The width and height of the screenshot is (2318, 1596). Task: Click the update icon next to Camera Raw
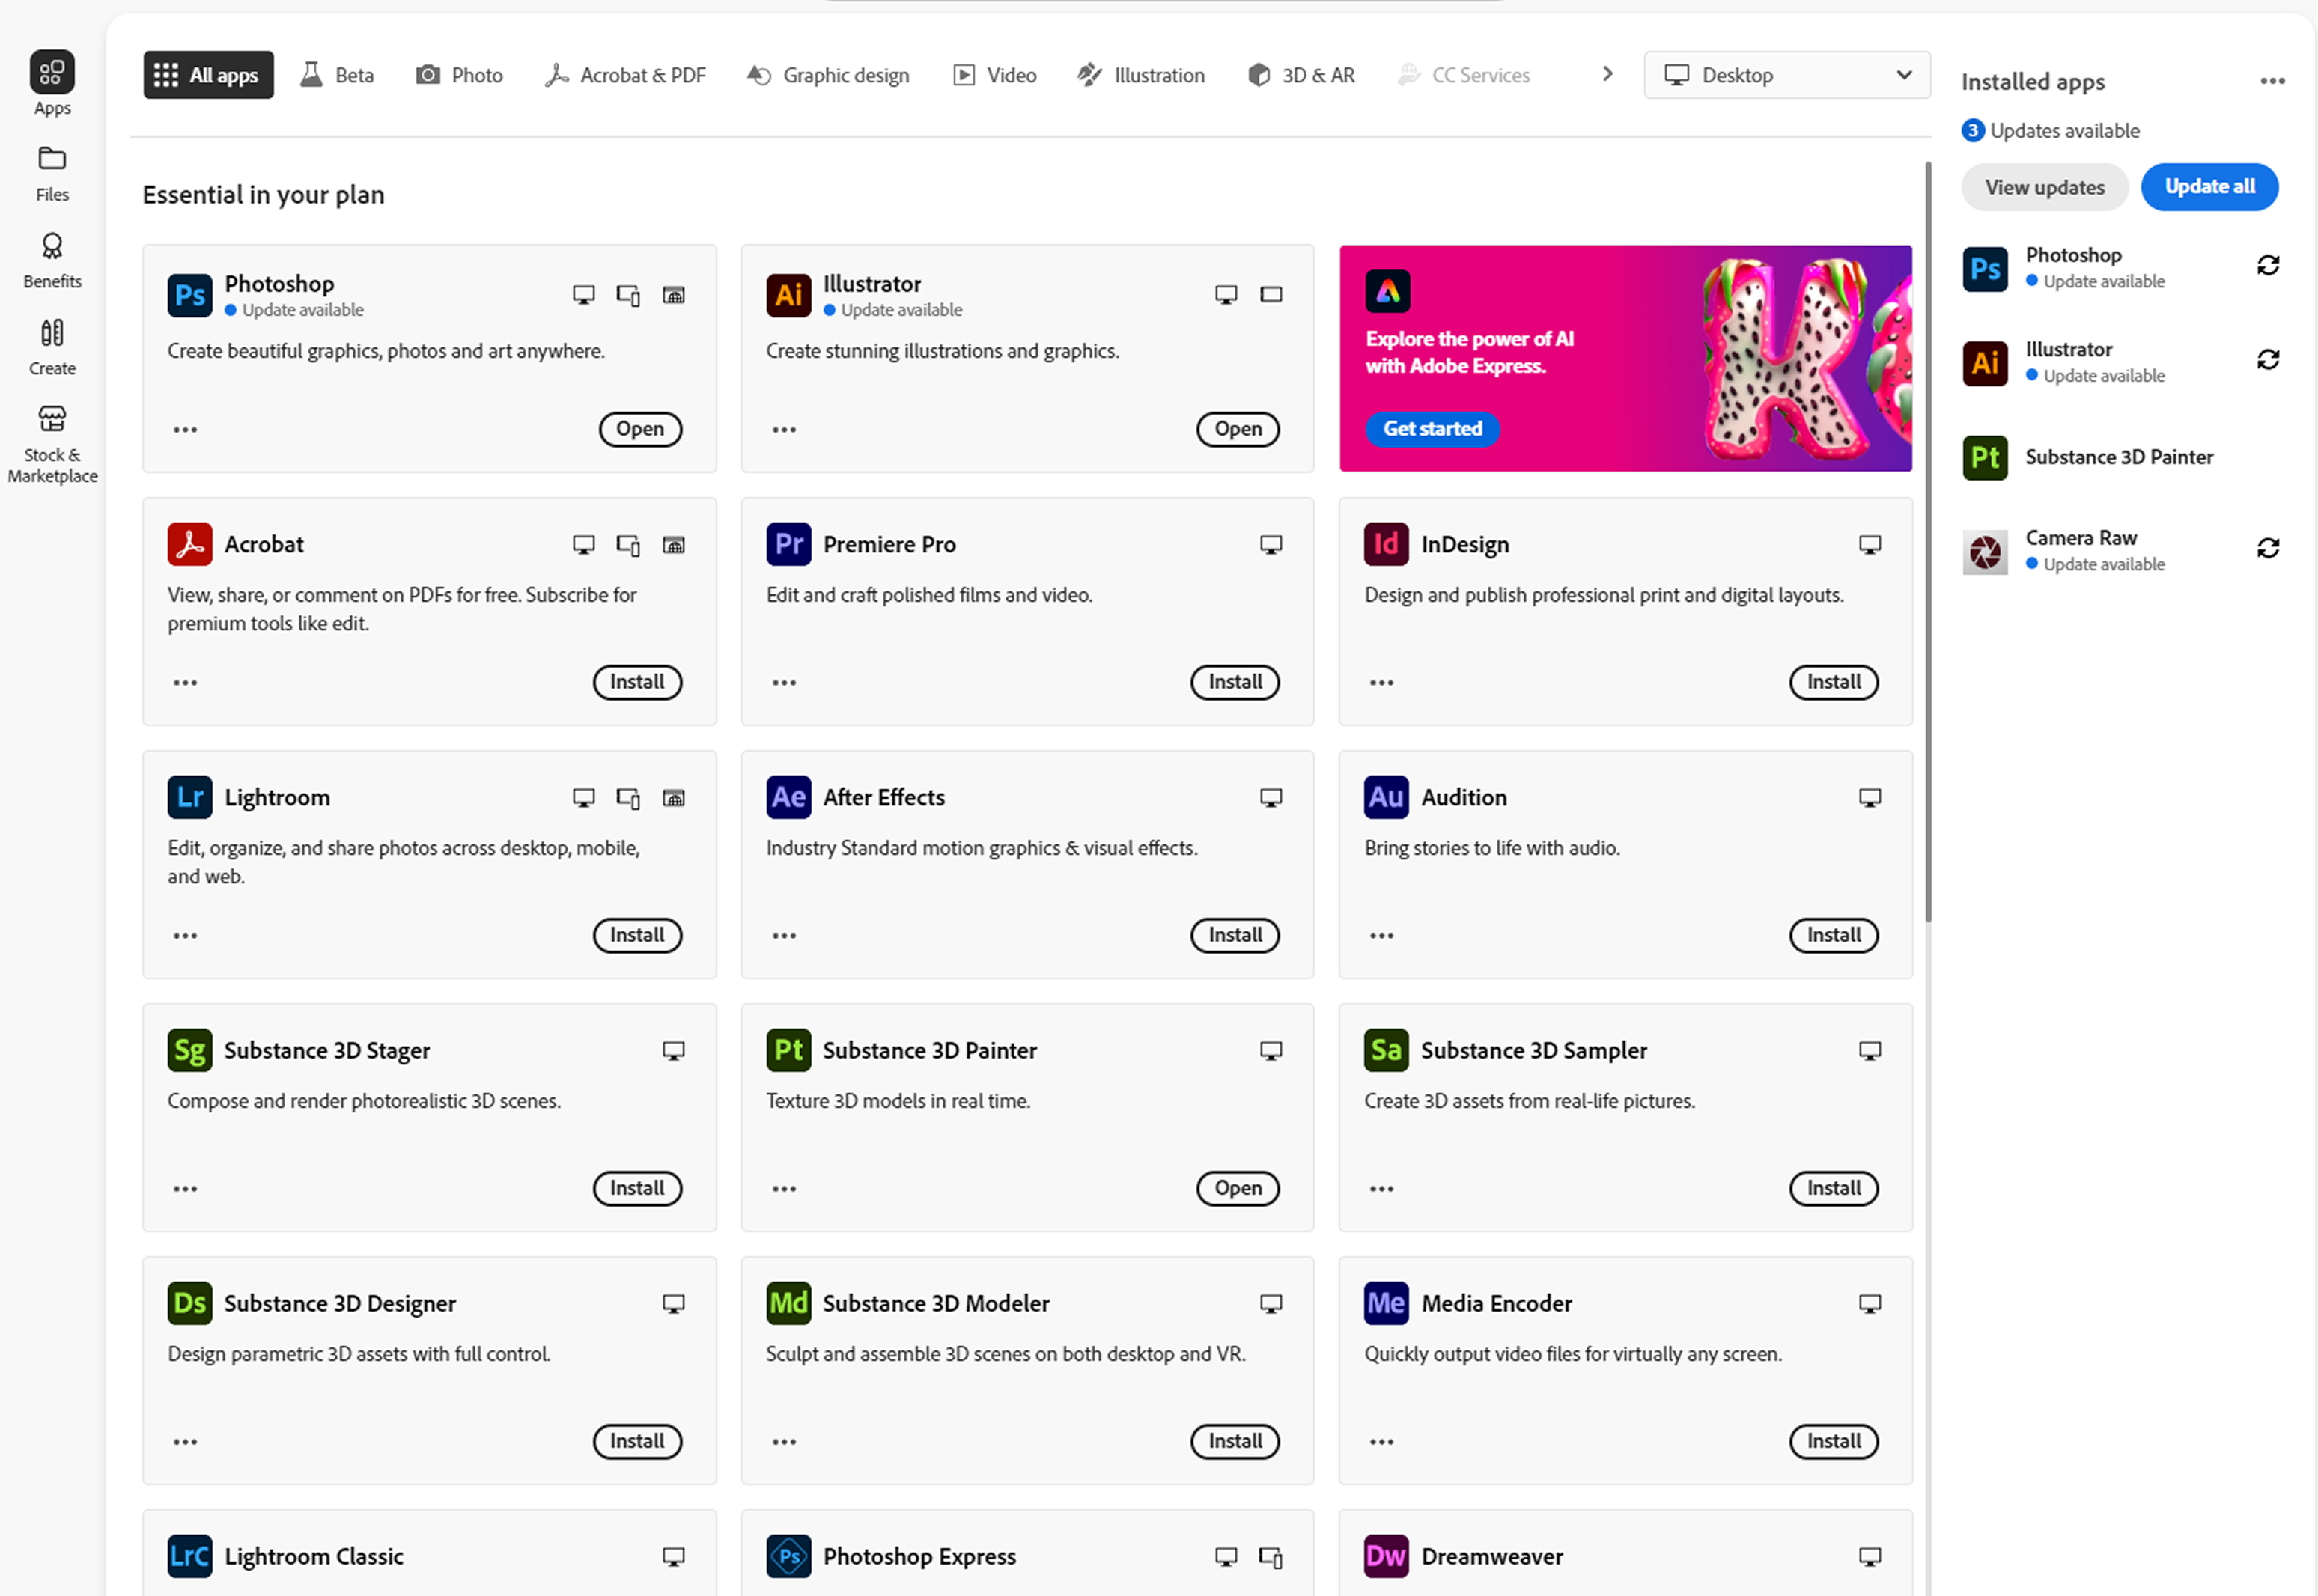[2267, 548]
